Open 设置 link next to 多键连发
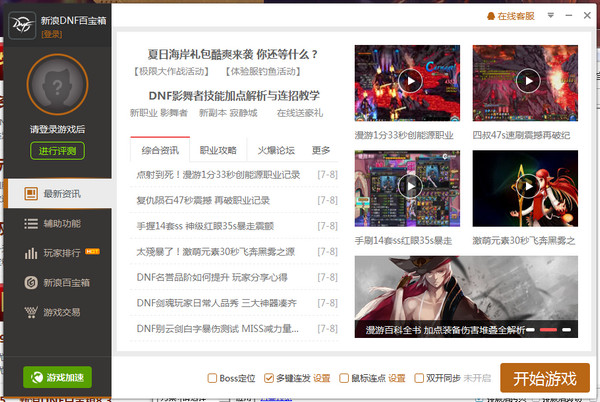The width and height of the screenshot is (600, 402). (322, 378)
